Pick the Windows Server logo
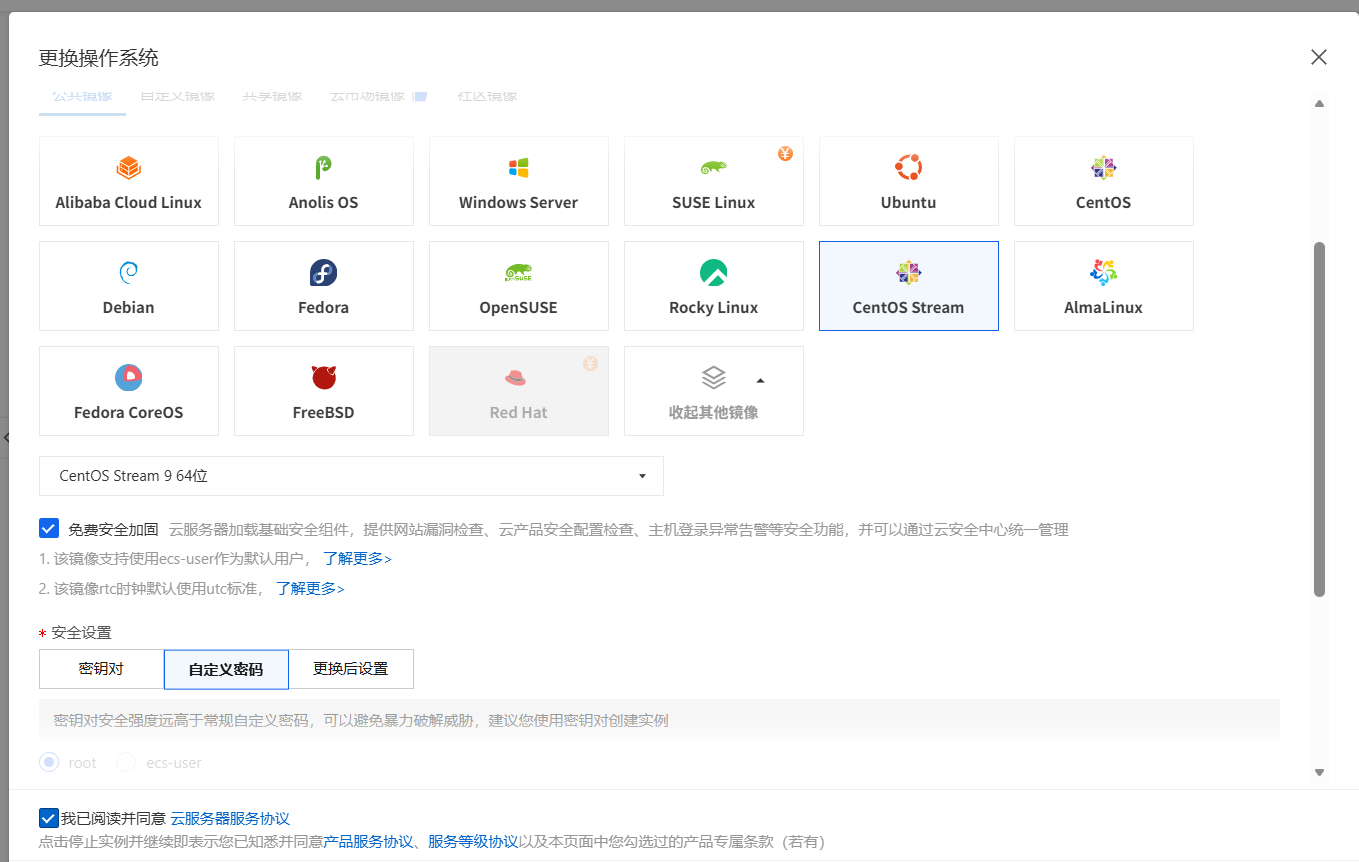Image resolution: width=1359 pixels, height=862 pixels. click(518, 167)
